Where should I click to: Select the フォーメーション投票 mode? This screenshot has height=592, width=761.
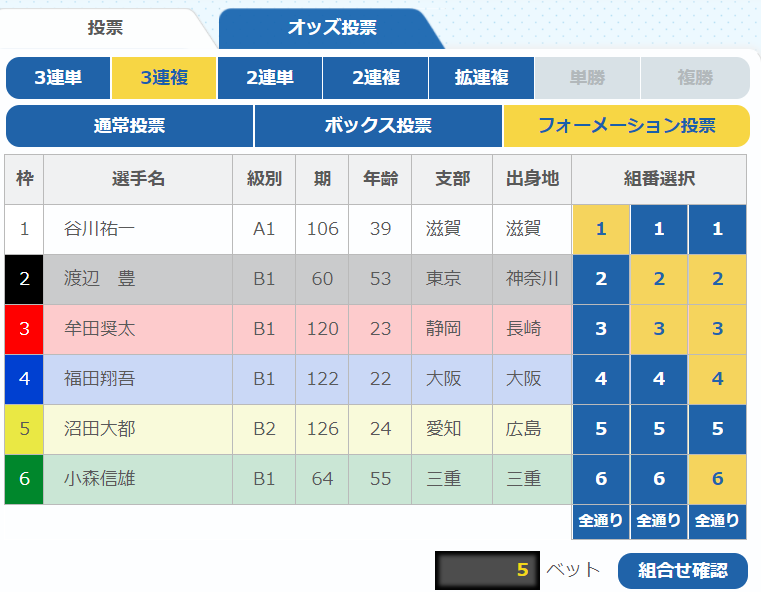tap(626, 126)
